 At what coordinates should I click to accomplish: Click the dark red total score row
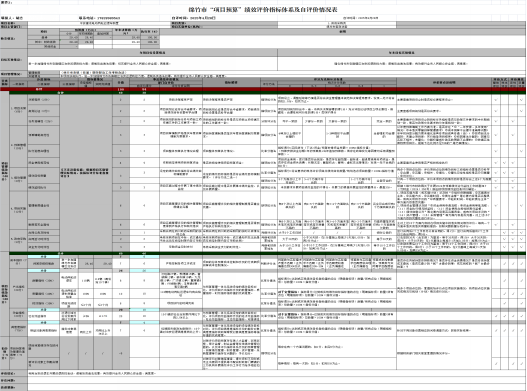pos(263,89)
